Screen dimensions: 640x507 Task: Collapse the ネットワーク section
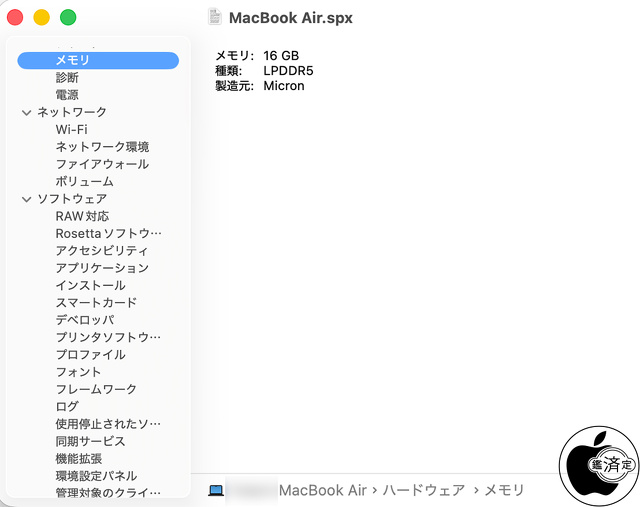[x=26, y=113]
